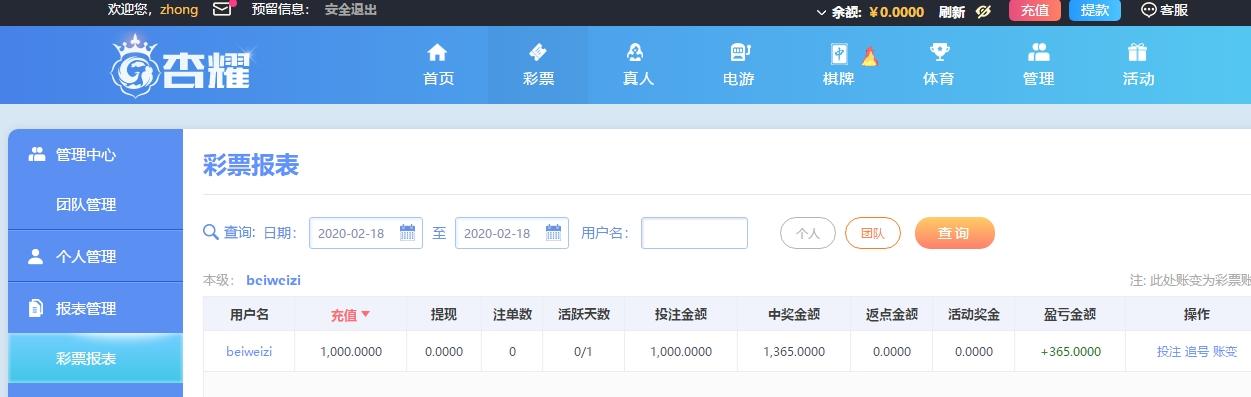Toggle balance visibility eye icon
Screen dimensions: 1251x397
click(983, 11)
